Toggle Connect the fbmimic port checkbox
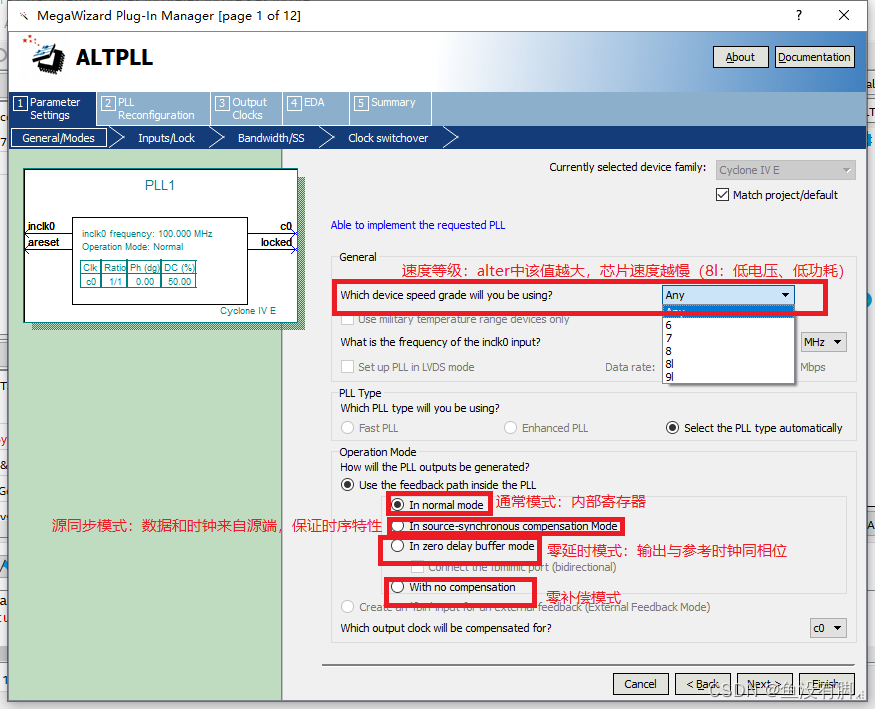 pos(417,567)
